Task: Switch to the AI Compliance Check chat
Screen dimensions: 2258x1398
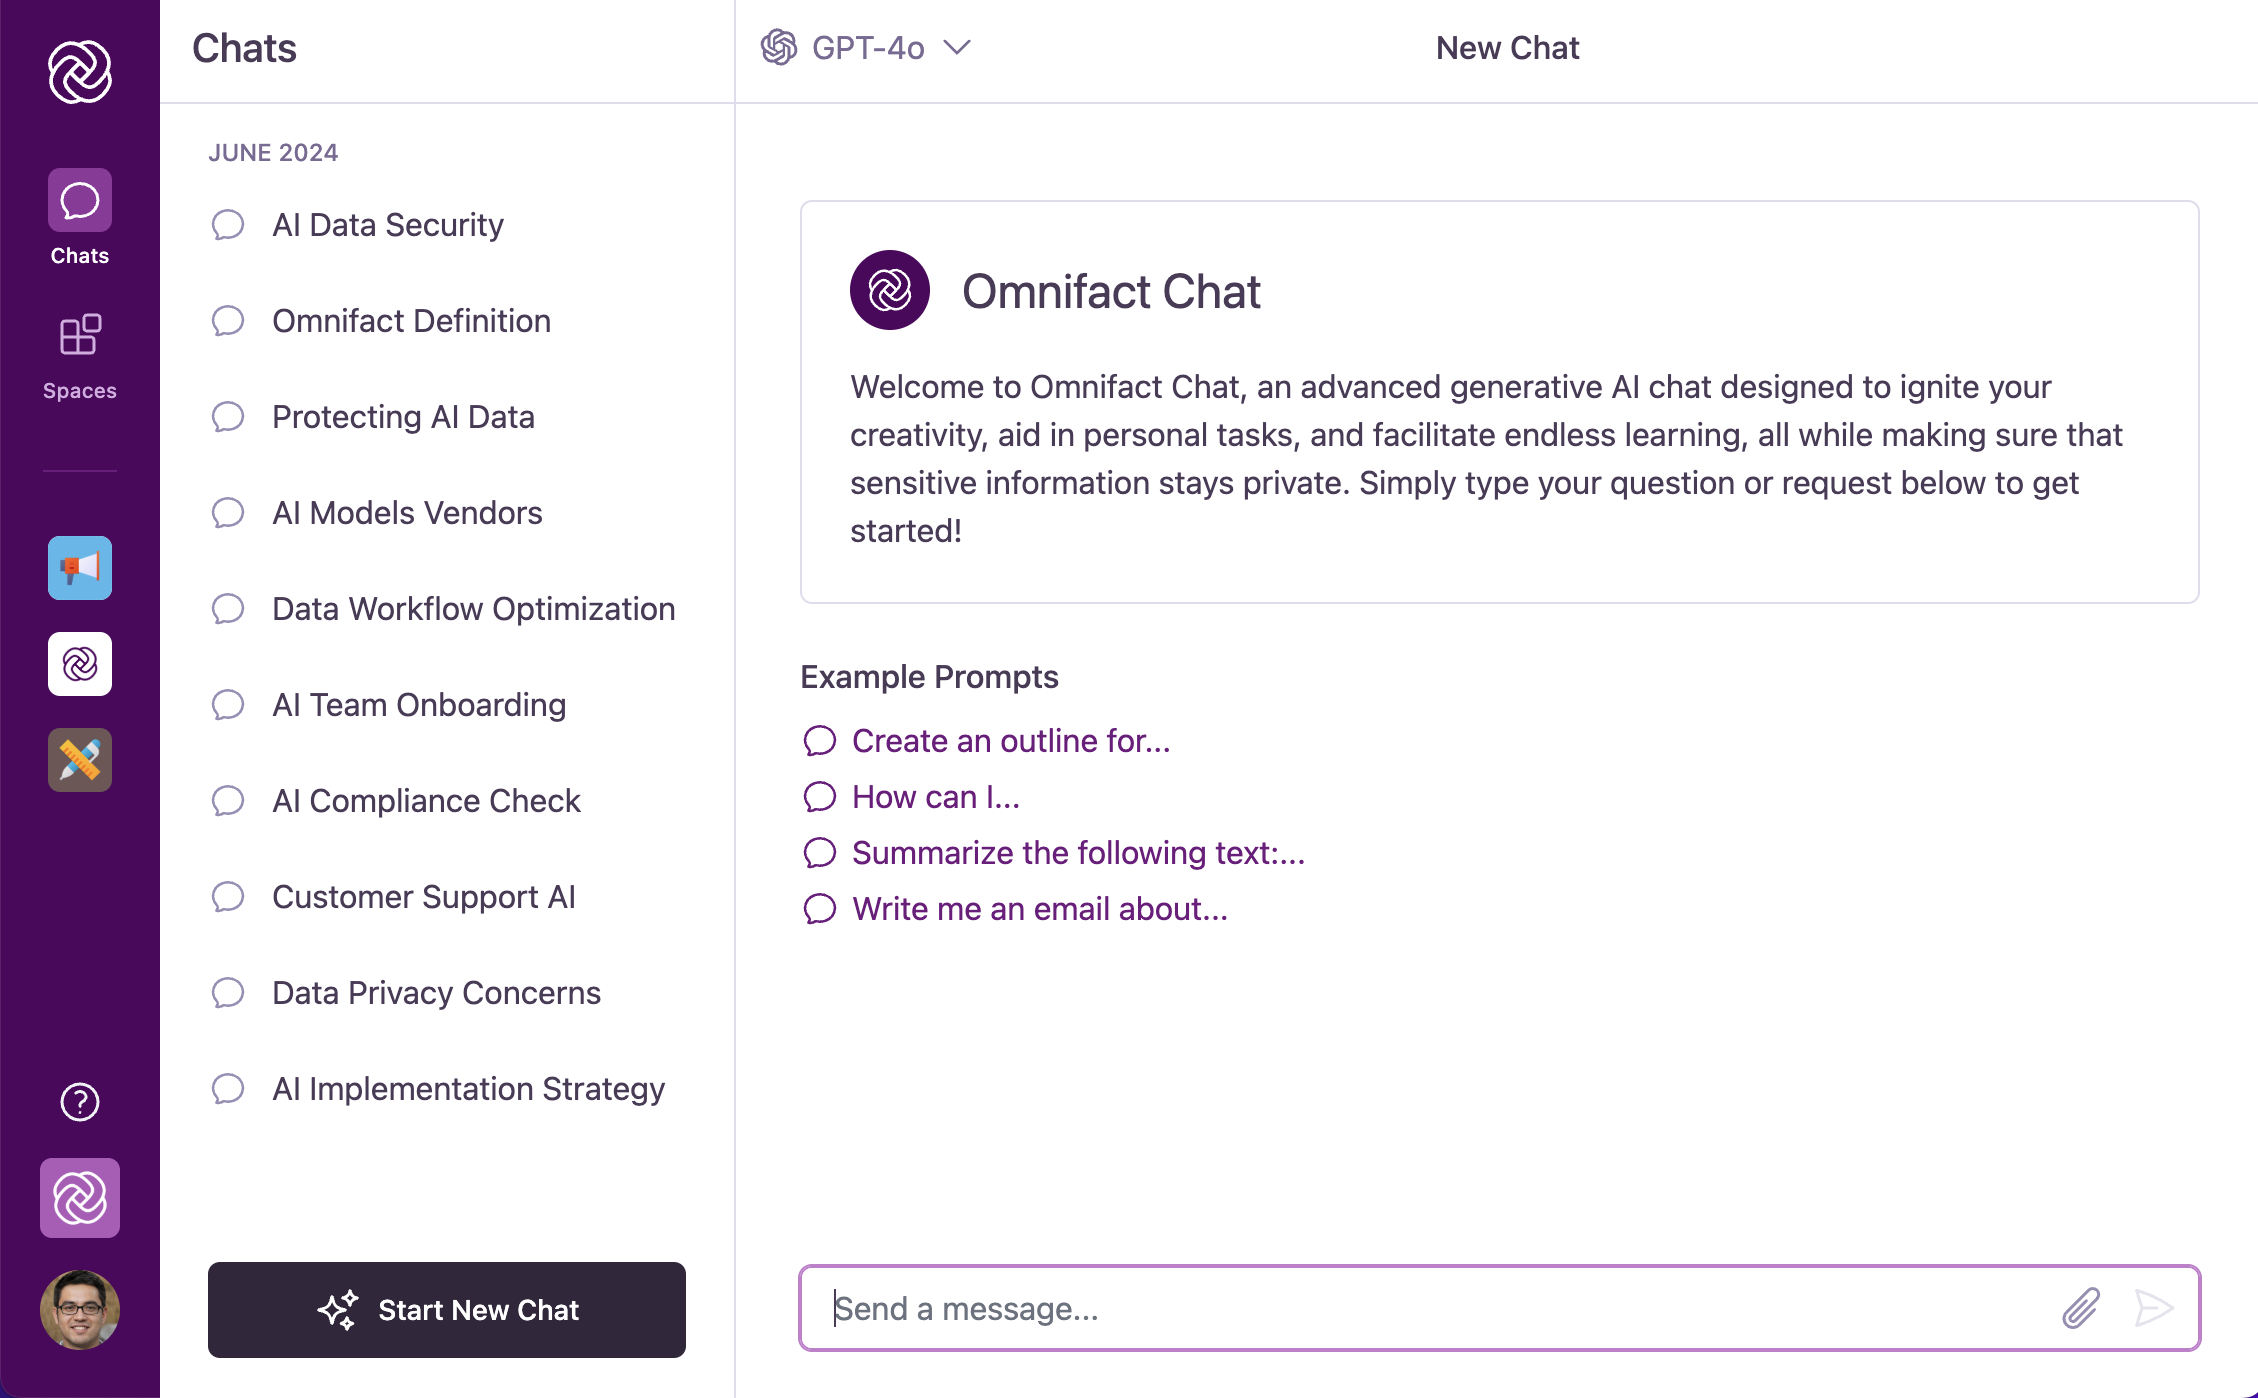Action: click(x=427, y=801)
